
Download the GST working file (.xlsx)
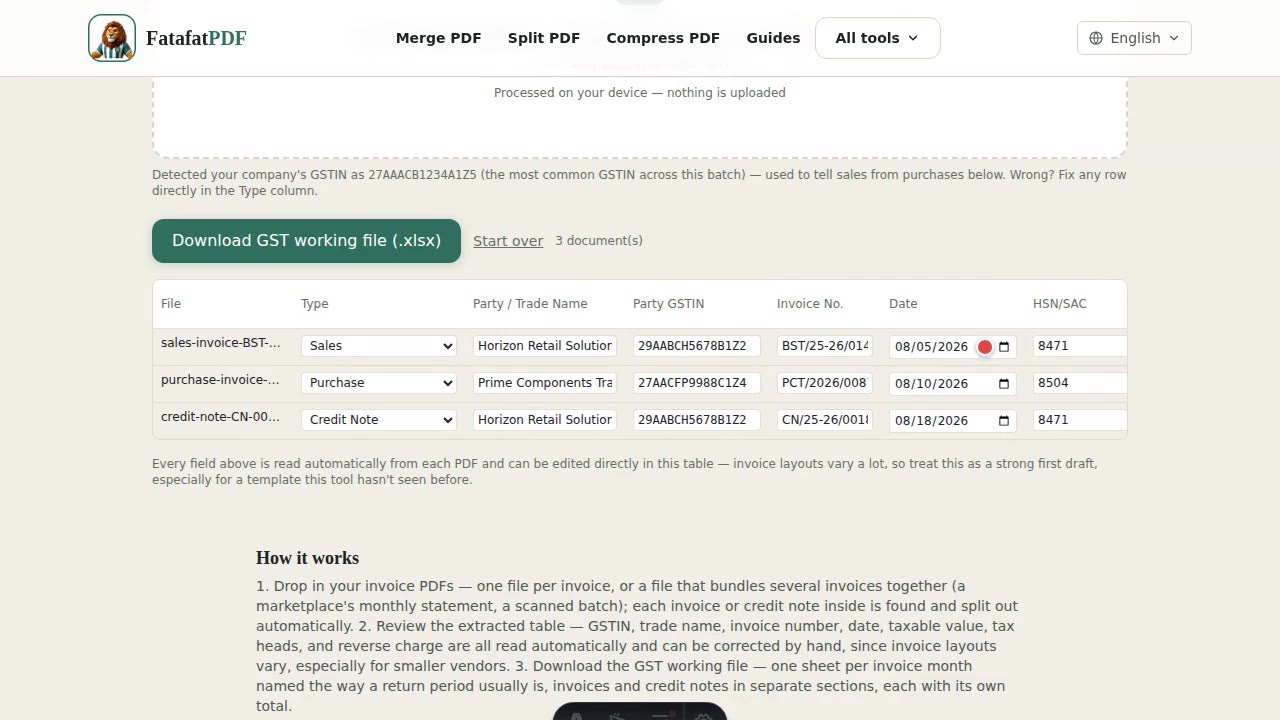[x=306, y=241]
